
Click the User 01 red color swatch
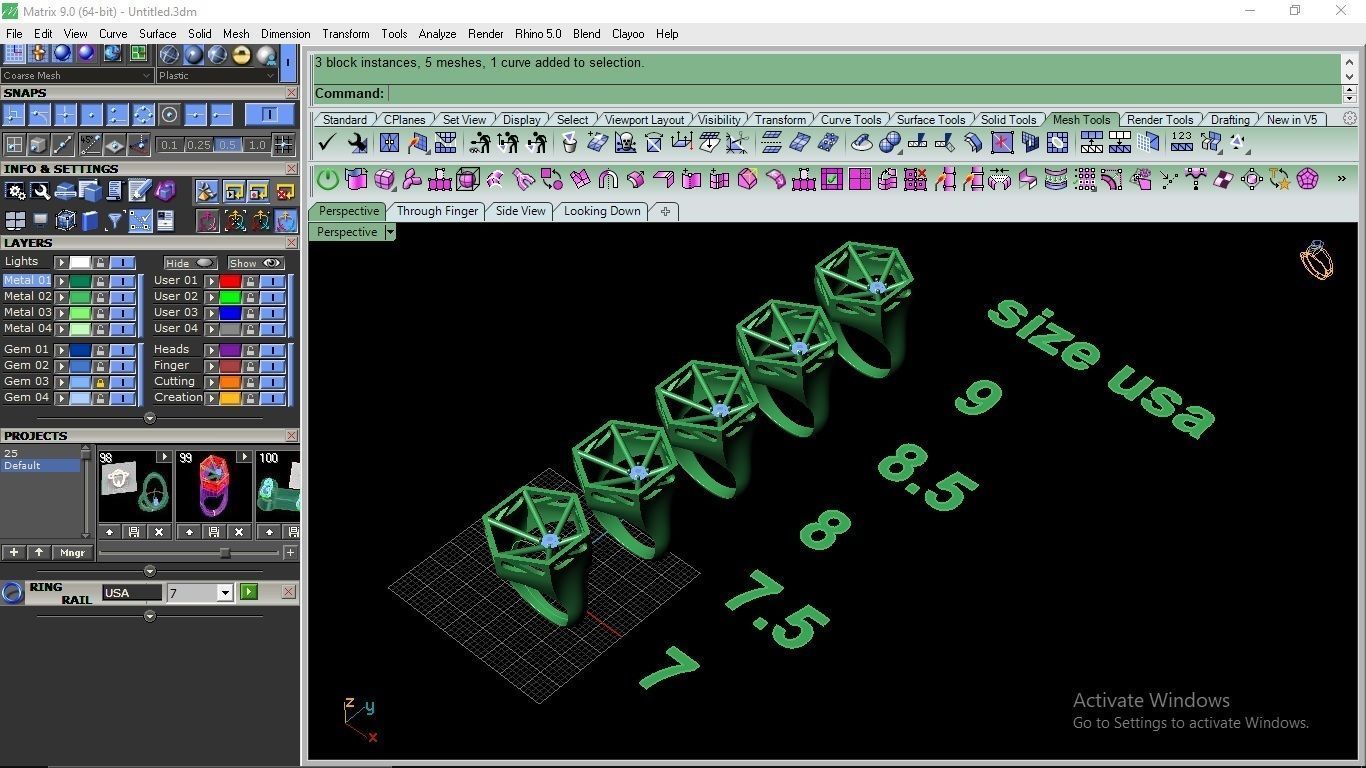pos(231,281)
